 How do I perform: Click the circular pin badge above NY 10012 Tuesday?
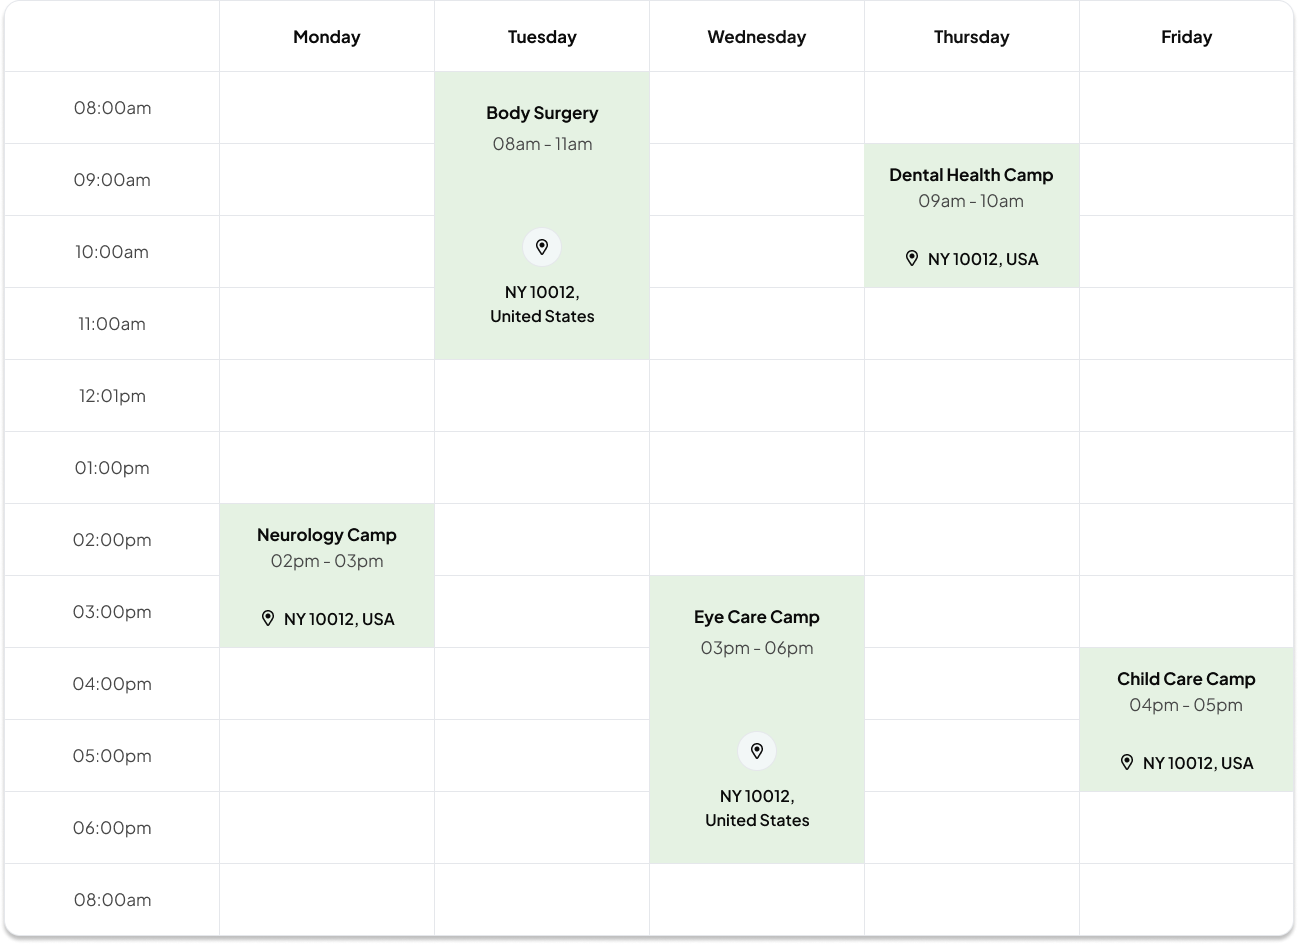tap(541, 246)
